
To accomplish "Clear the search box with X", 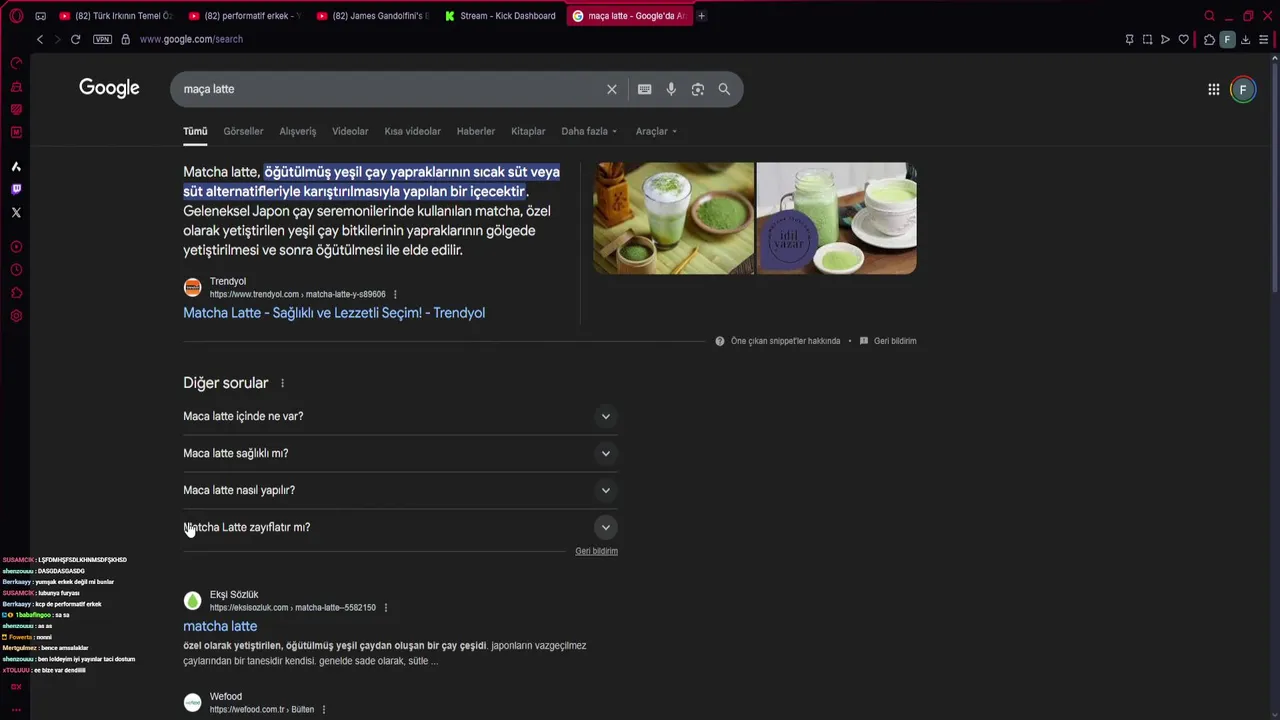I will [x=612, y=89].
